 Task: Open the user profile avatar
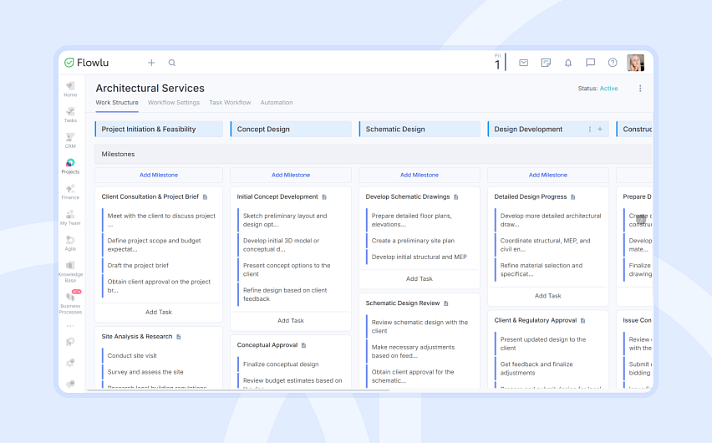pyautogui.click(x=636, y=63)
